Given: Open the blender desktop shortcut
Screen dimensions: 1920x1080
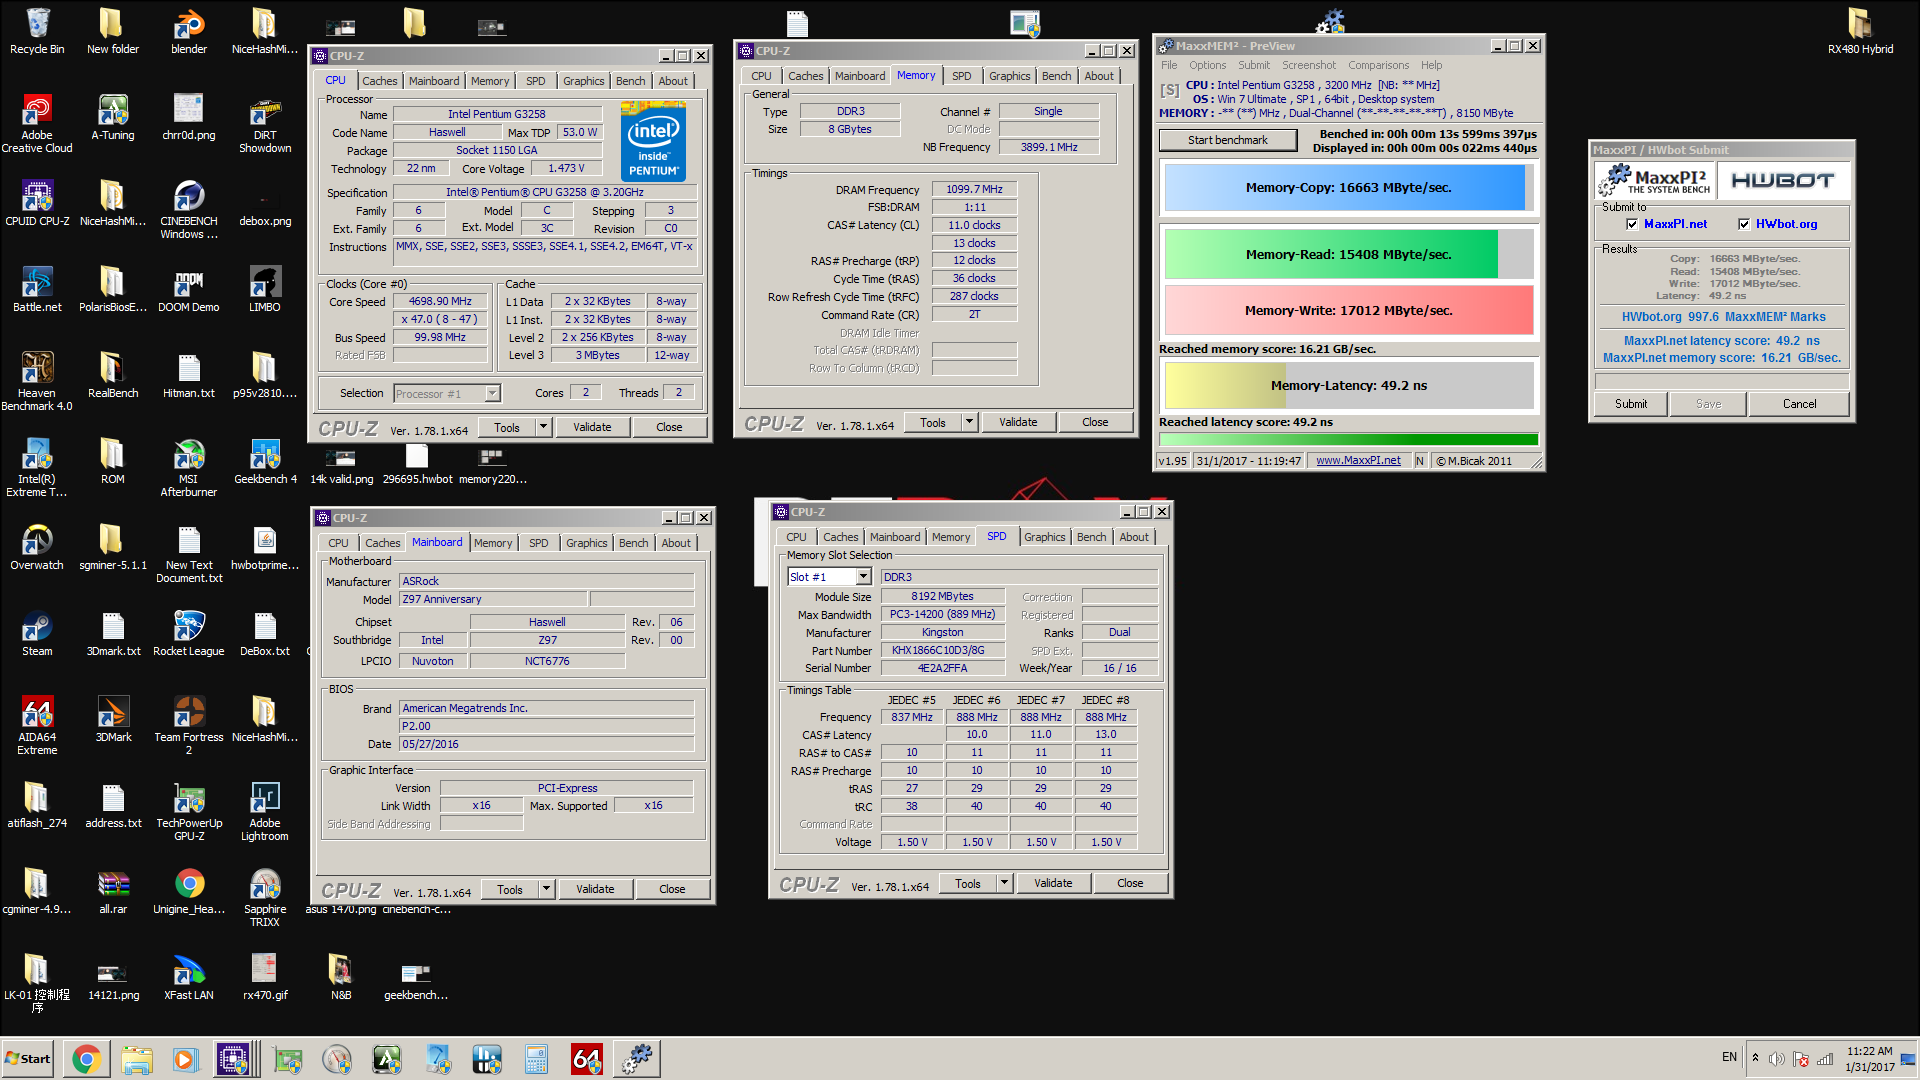Looking at the screenshot, I should pyautogui.click(x=189, y=32).
